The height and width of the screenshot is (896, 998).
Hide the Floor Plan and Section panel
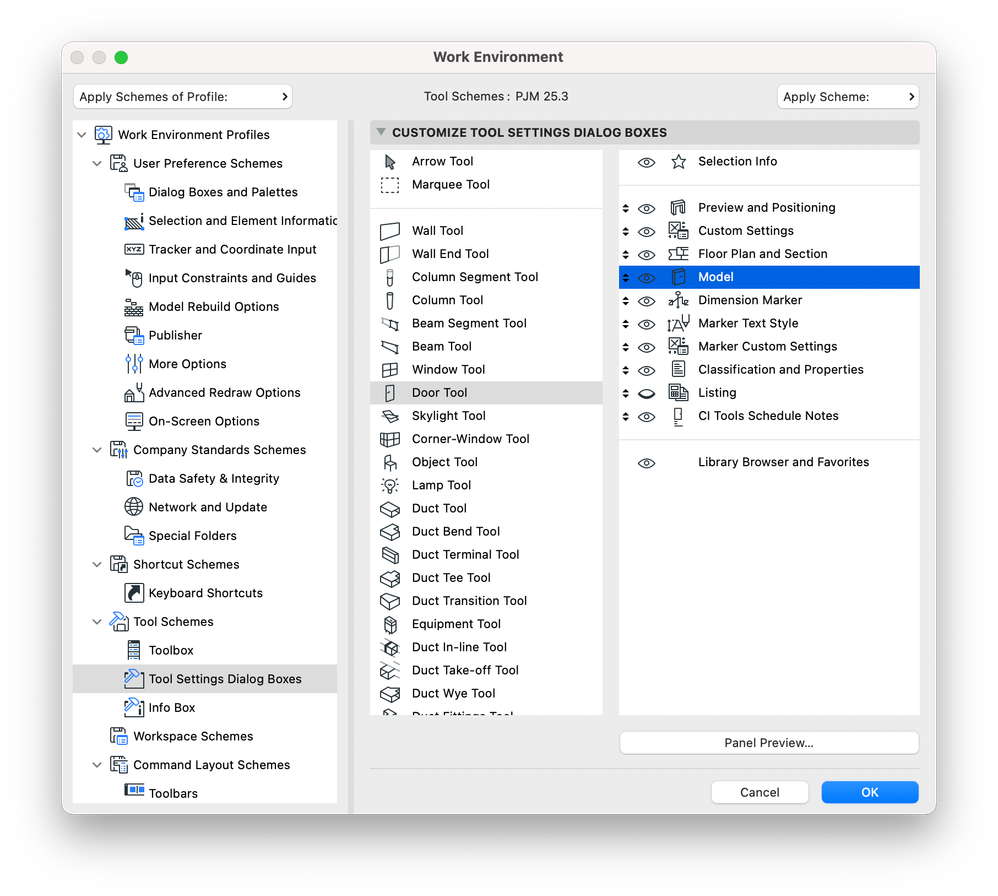(646, 255)
